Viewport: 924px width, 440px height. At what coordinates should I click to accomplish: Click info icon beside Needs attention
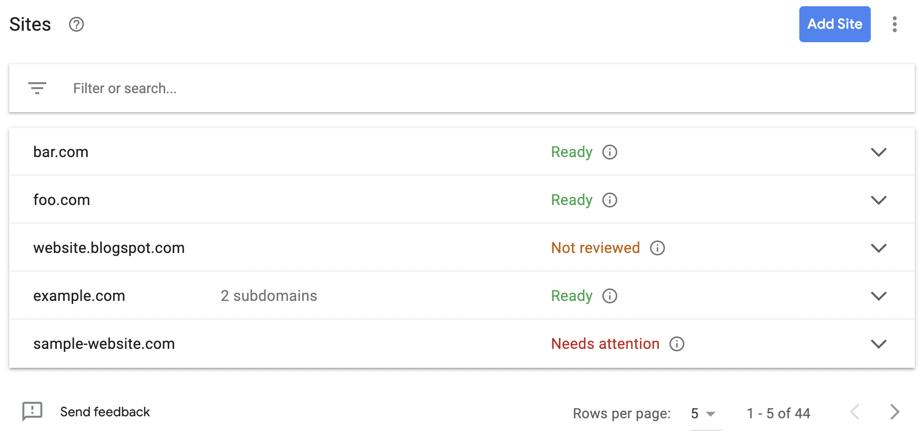[677, 344]
